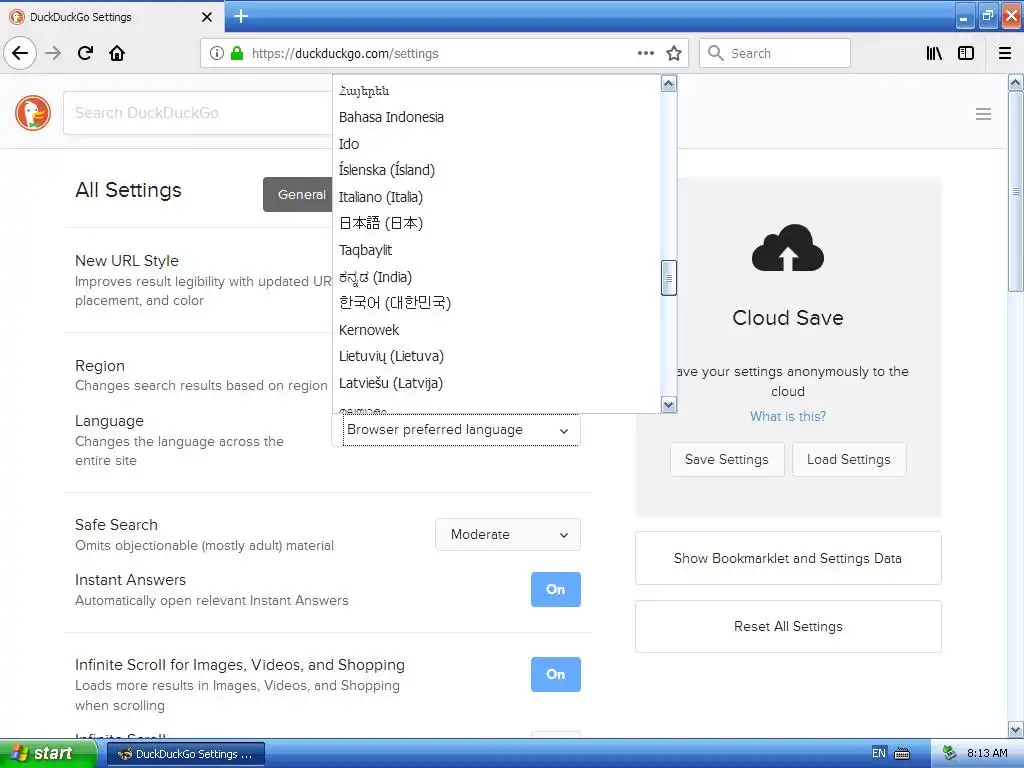Open the page actions three-dot menu
This screenshot has height=768, width=1024.
click(x=645, y=53)
